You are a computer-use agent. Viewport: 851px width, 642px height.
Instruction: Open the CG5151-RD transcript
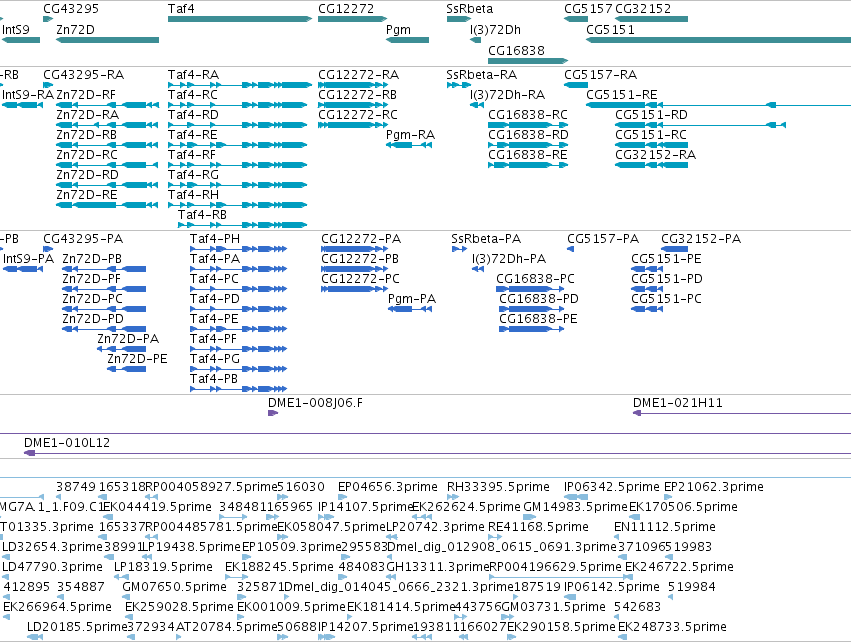pos(651,115)
